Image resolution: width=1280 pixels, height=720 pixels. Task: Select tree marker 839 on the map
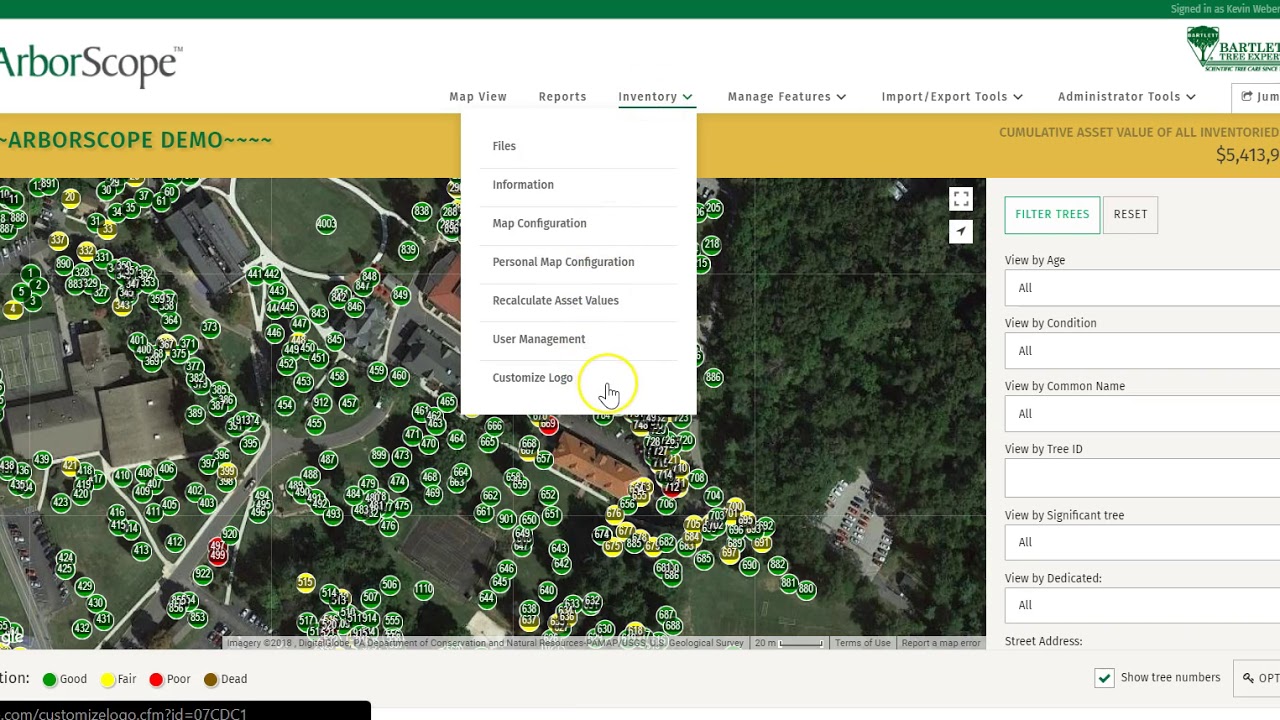click(408, 249)
